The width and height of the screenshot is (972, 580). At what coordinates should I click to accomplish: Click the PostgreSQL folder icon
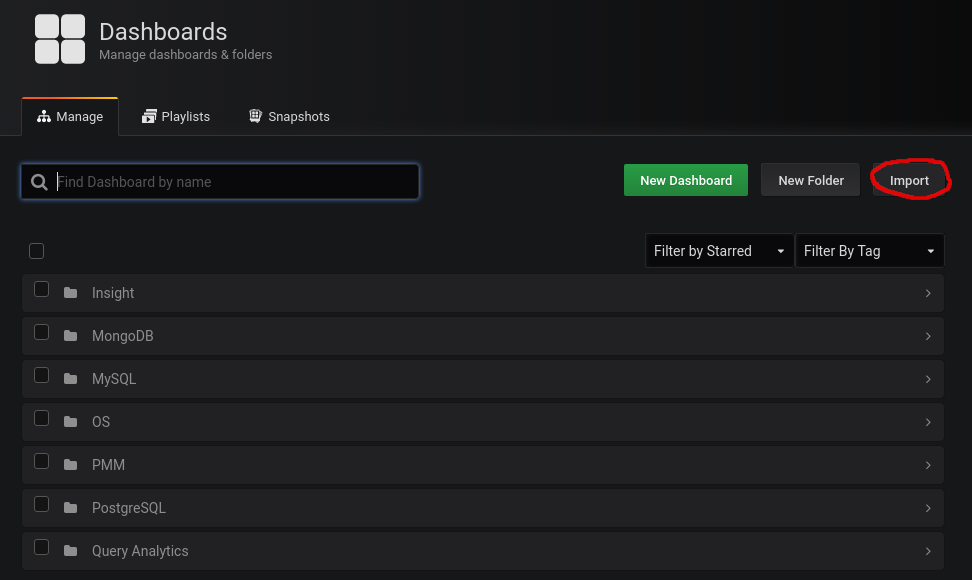click(70, 508)
